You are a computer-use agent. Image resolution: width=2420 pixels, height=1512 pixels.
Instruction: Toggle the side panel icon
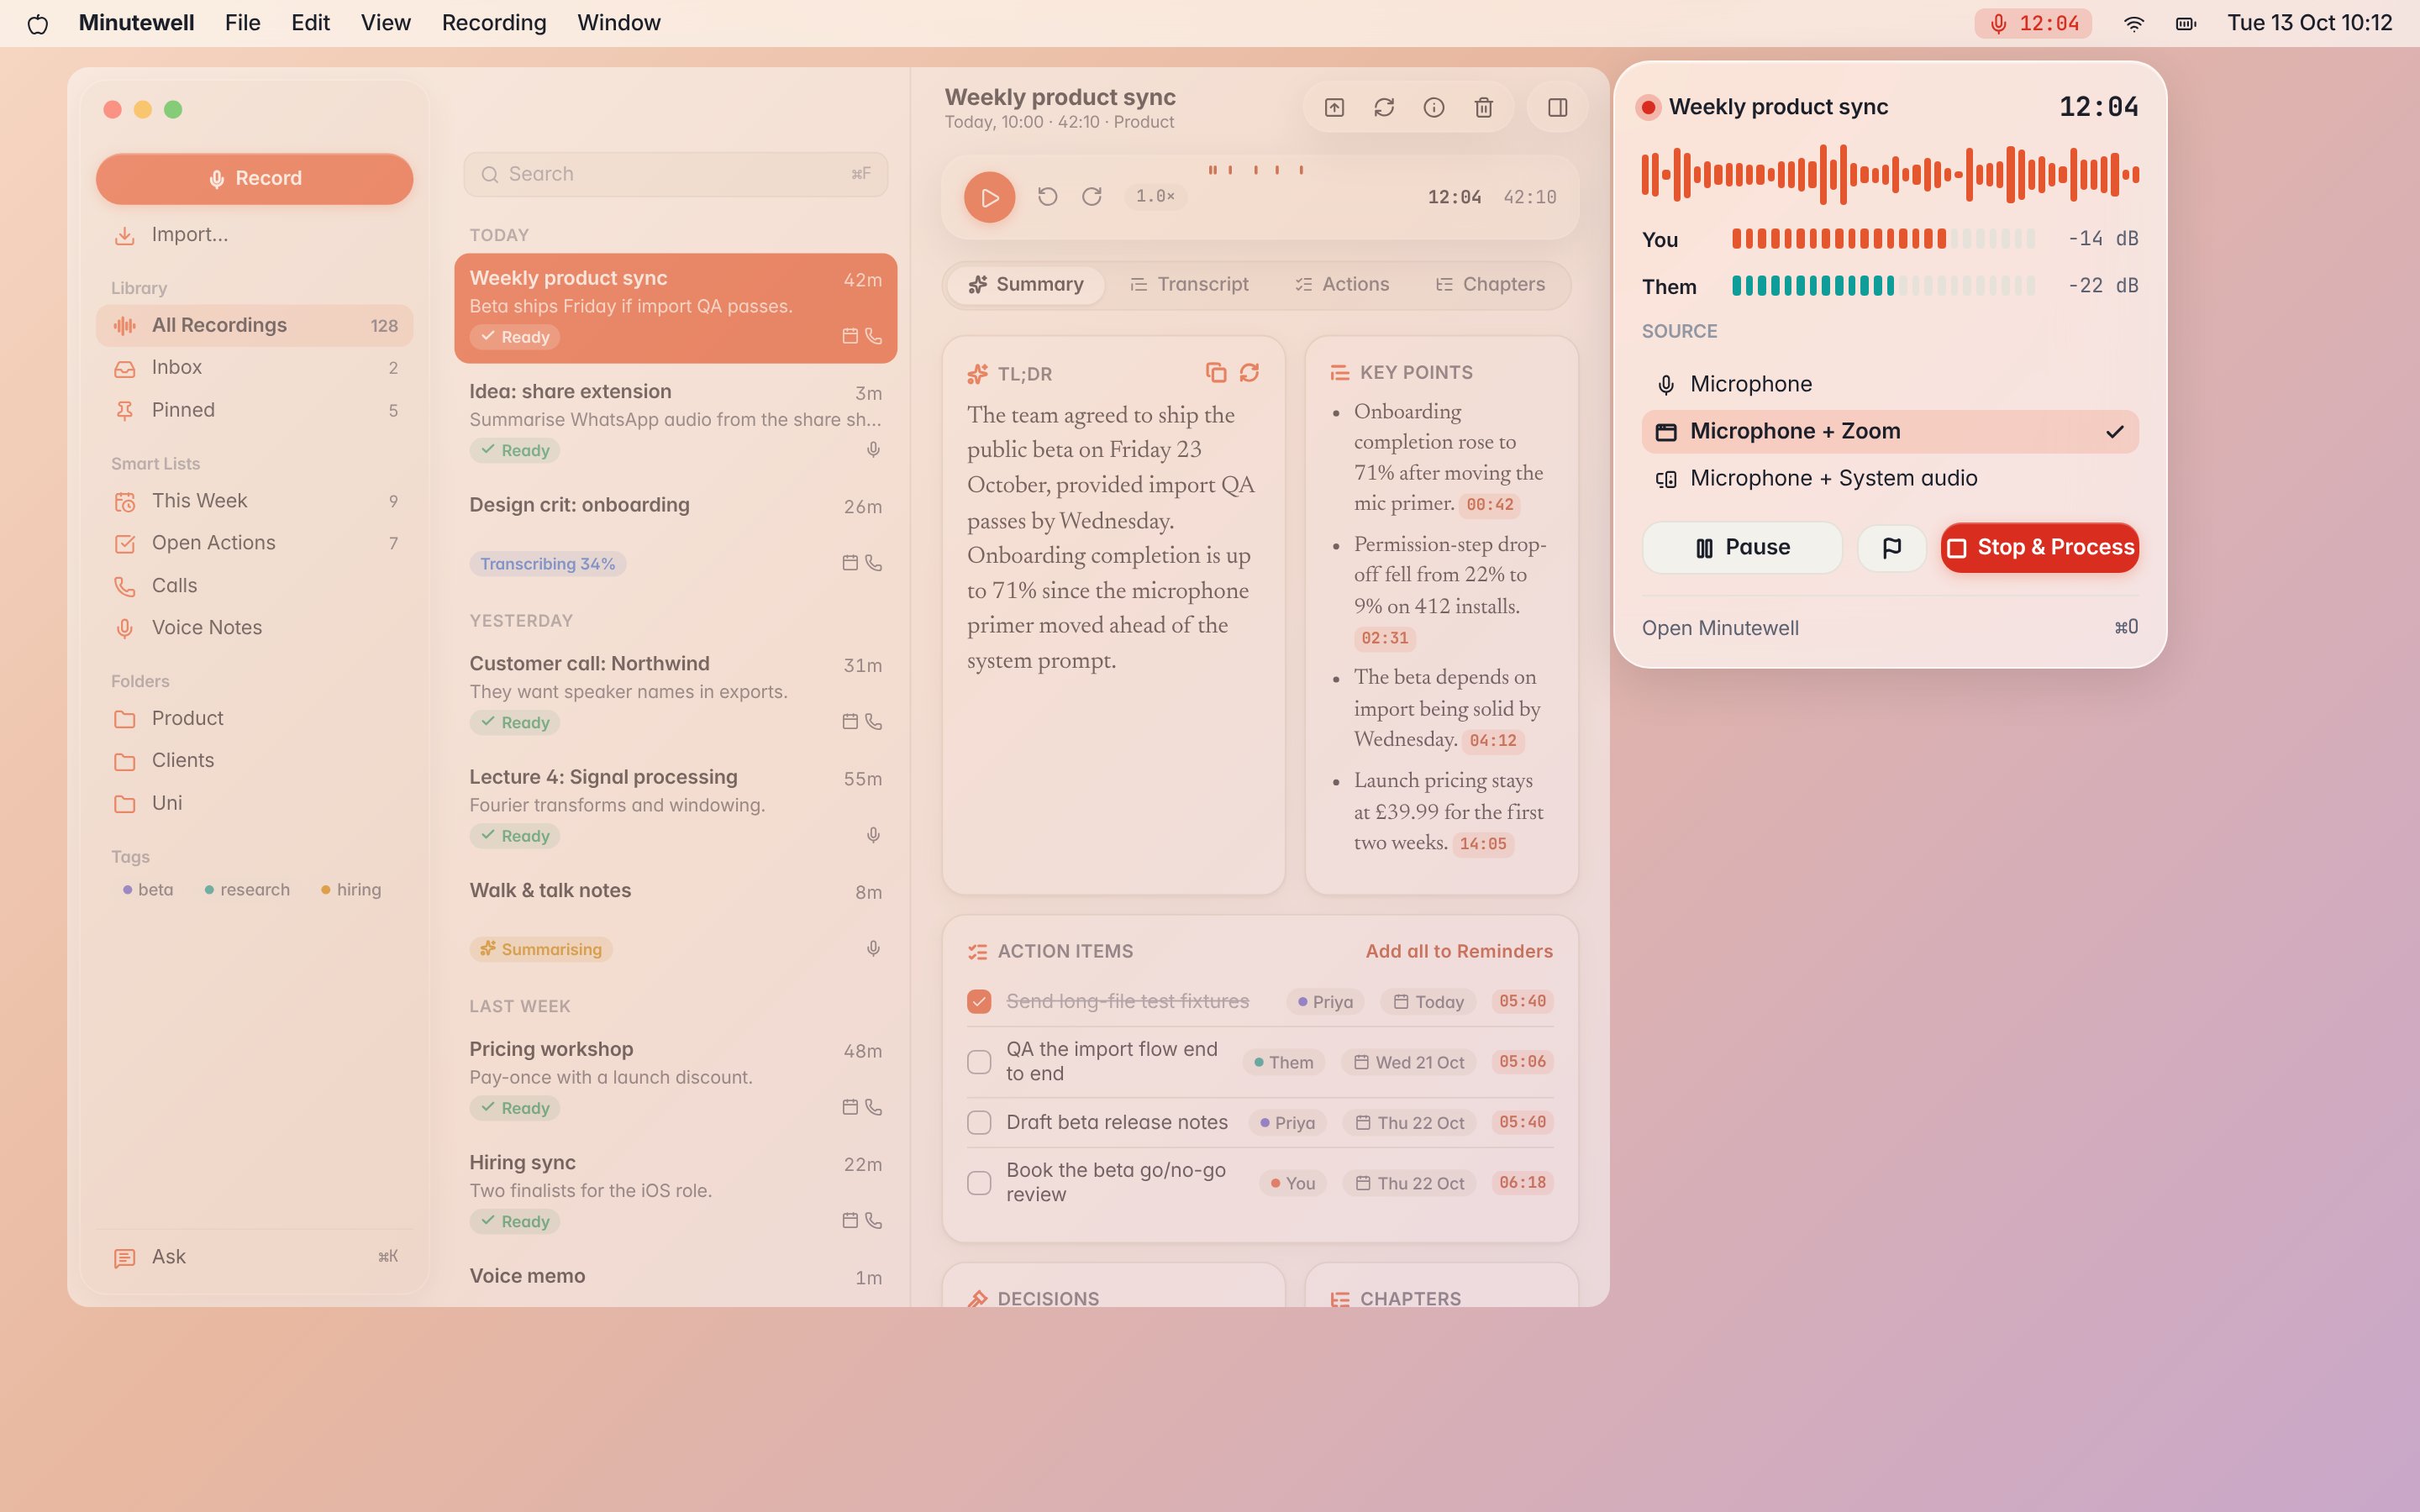click(x=1558, y=108)
